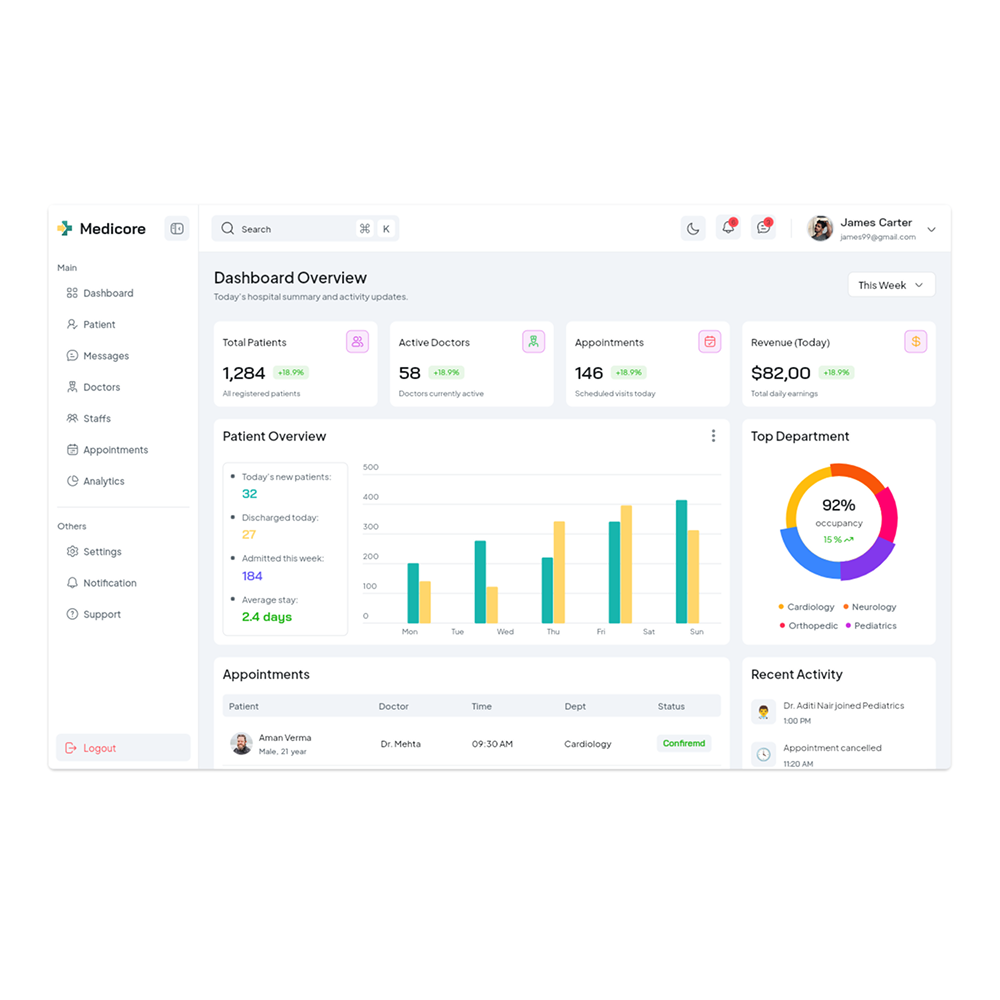Screen dimensions: 1000x1000
Task: Open the notifications bell in the header
Action: (x=728, y=228)
